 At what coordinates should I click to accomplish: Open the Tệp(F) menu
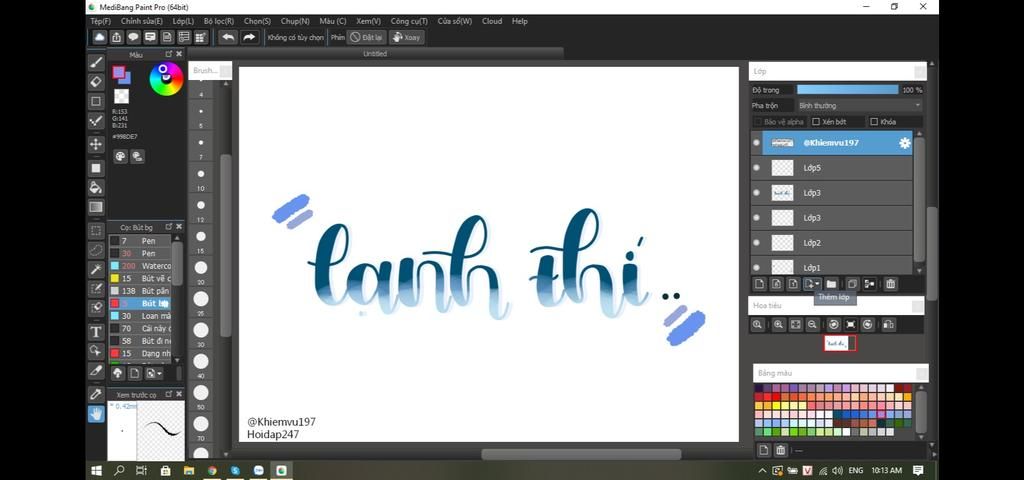click(x=101, y=21)
